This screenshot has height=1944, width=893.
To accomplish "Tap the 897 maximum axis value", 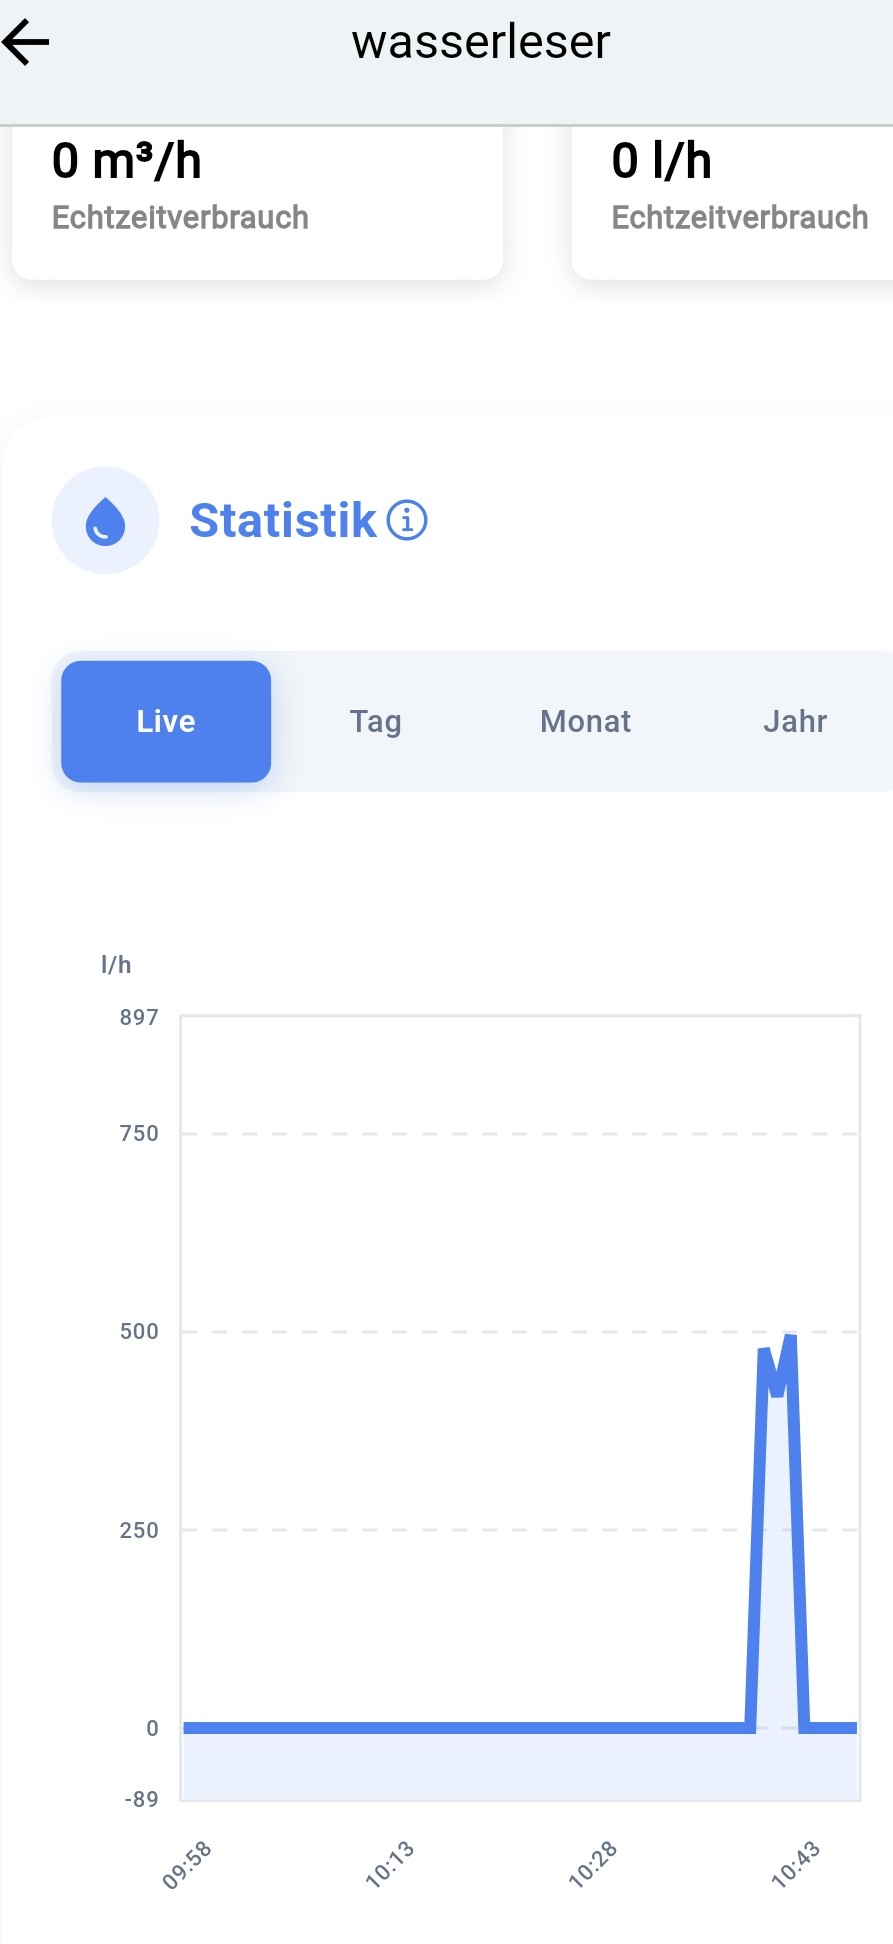I will coord(139,1017).
